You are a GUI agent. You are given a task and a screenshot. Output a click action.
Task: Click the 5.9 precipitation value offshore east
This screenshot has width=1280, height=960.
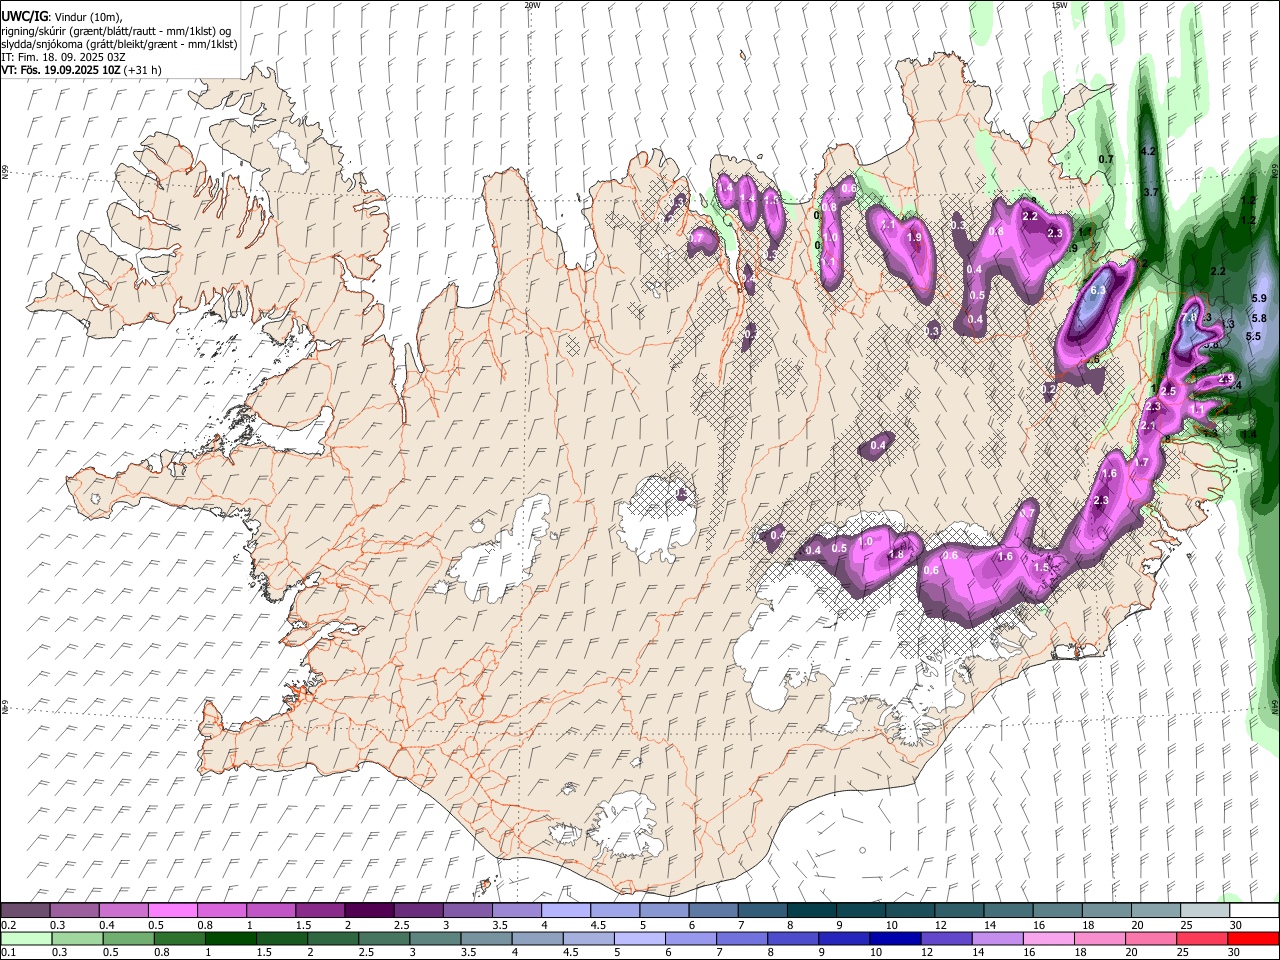pos(1259,298)
